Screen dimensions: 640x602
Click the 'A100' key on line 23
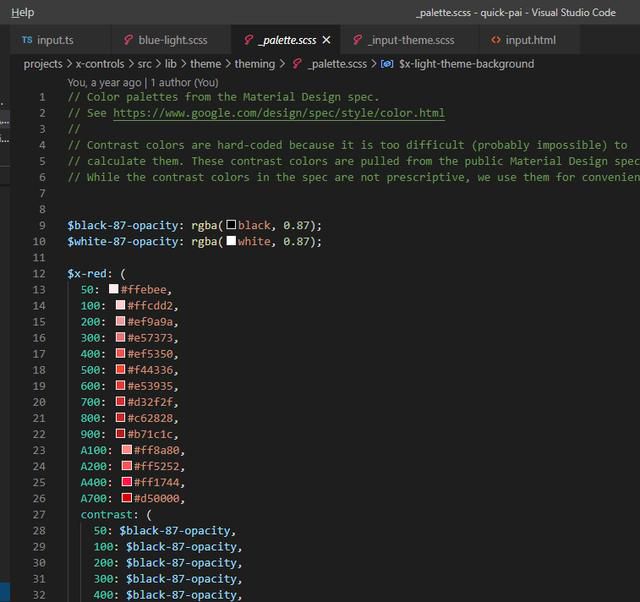pyautogui.click(x=93, y=450)
